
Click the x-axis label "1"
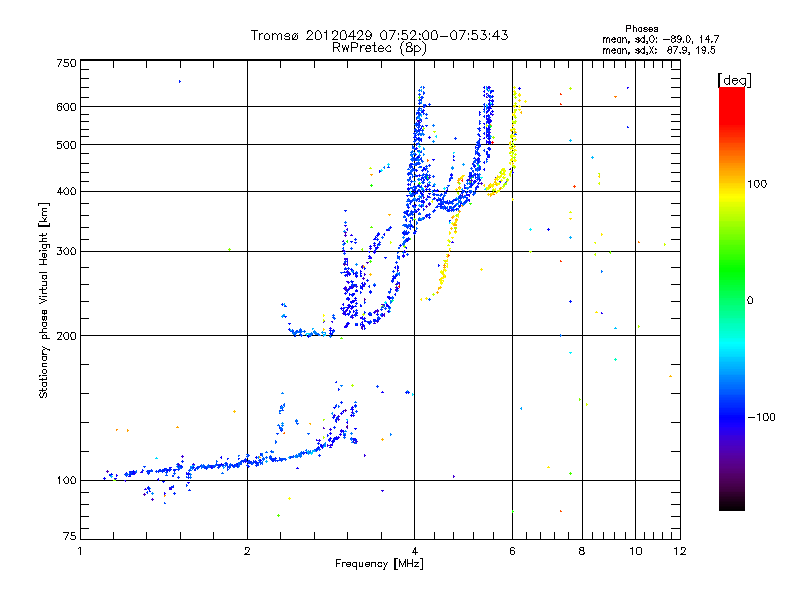80,551
